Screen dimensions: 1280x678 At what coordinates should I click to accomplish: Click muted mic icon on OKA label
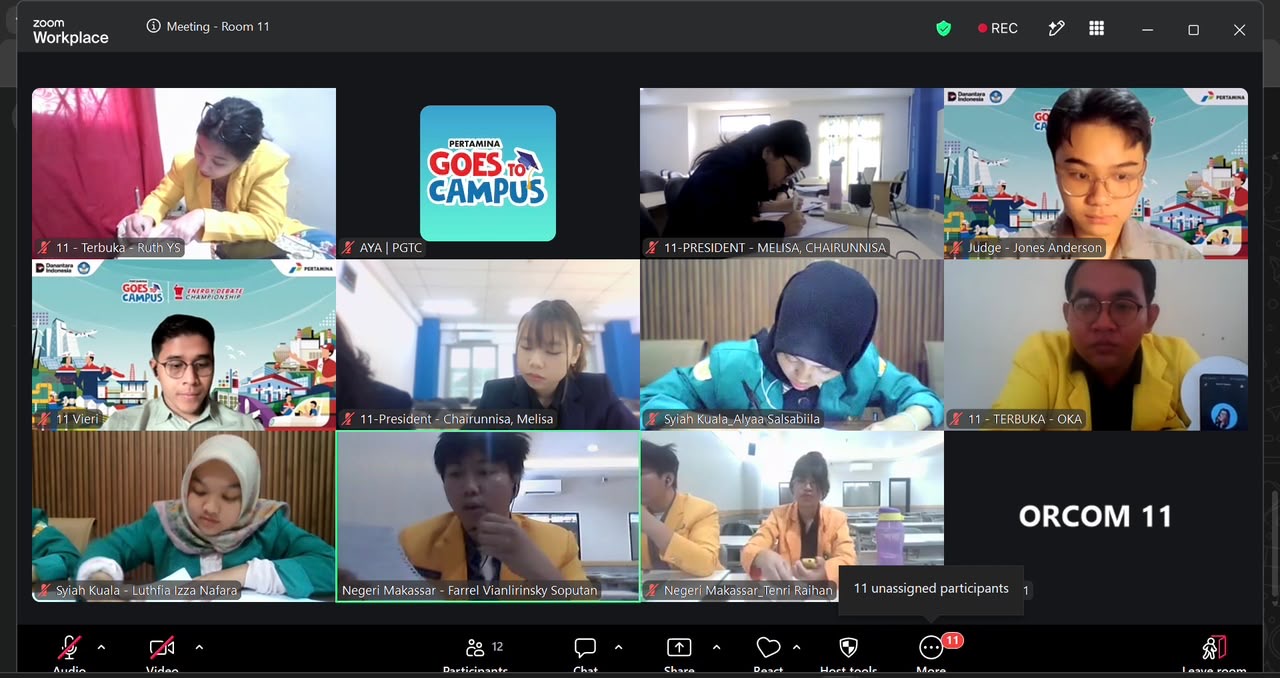[x=956, y=419]
